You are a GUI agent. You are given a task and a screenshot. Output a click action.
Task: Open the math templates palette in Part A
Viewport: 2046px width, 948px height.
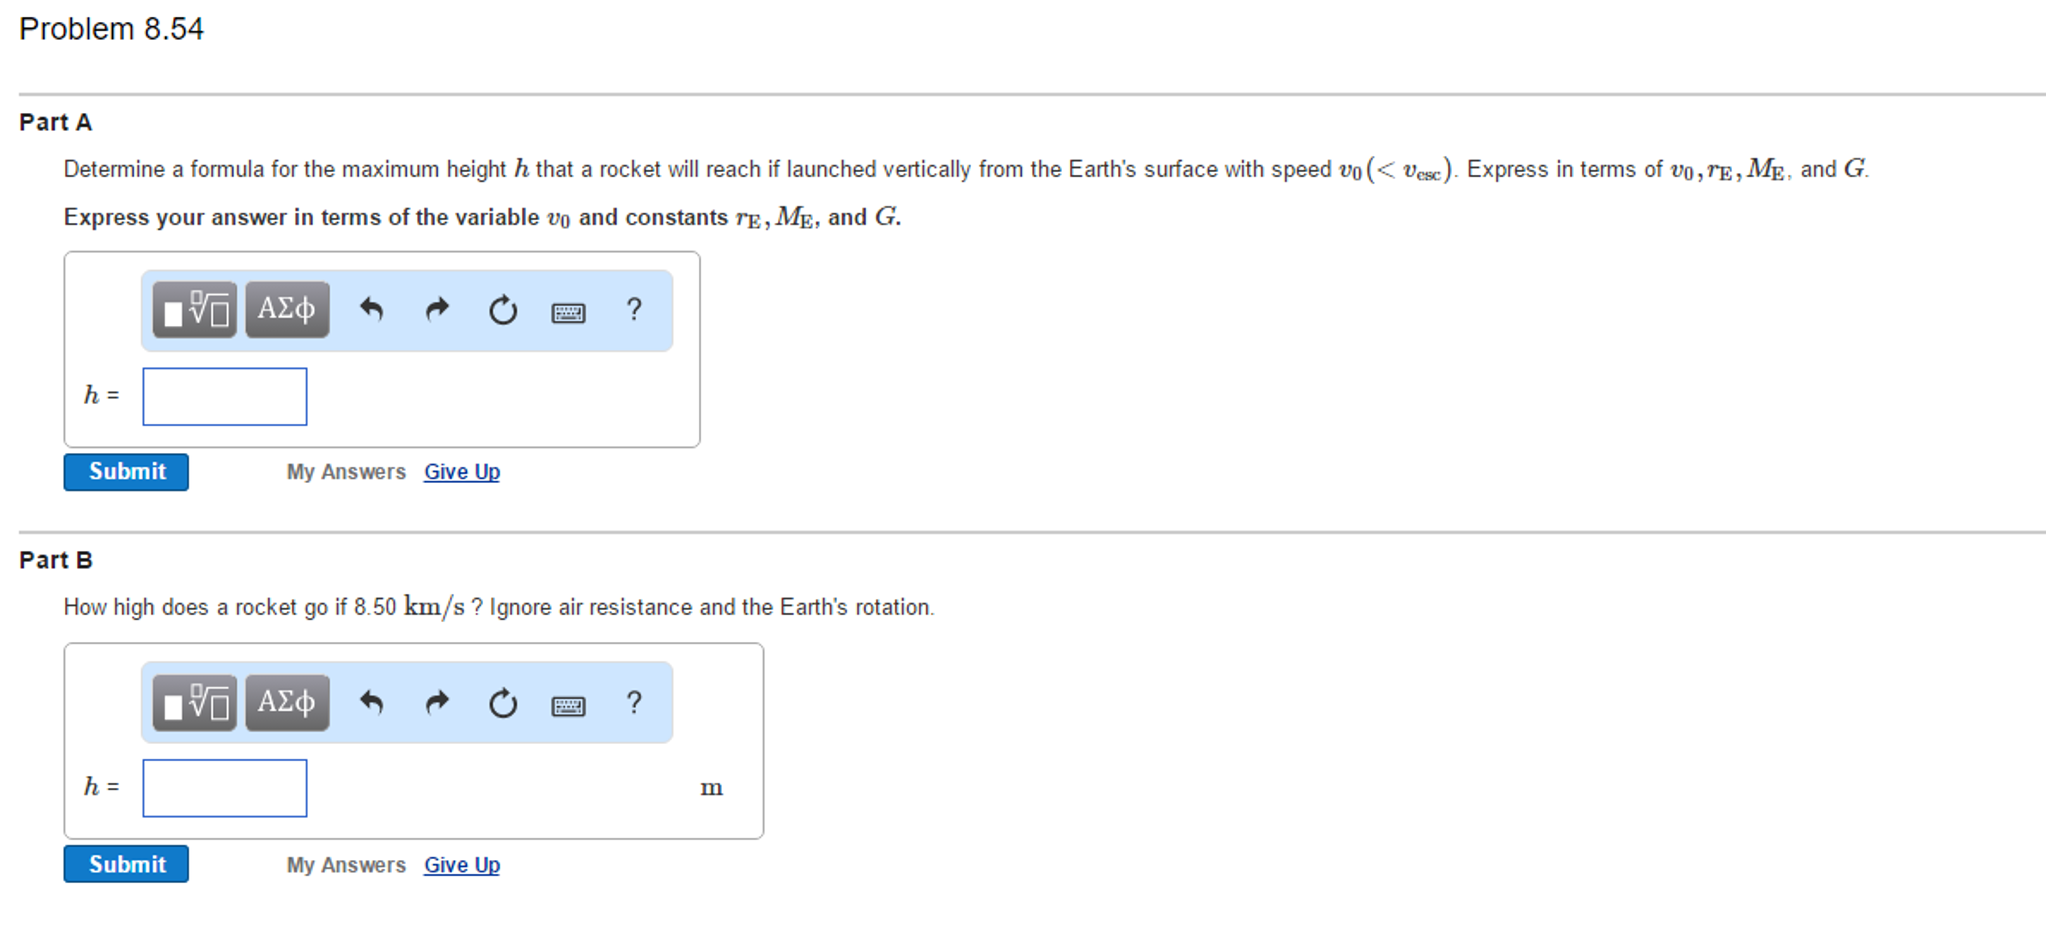pos(194,310)
